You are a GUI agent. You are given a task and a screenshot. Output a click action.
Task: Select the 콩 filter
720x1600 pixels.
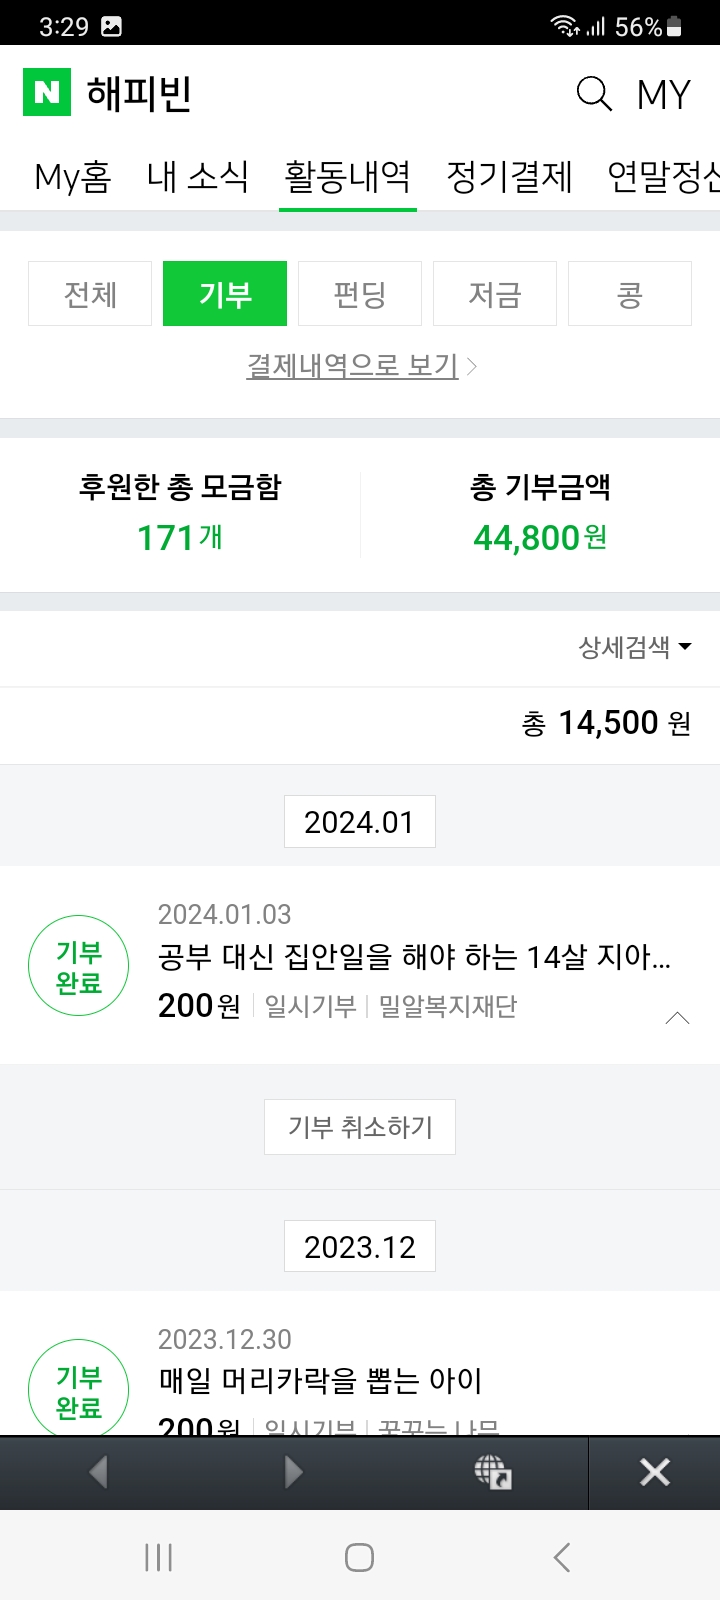[x=630, y=294]
